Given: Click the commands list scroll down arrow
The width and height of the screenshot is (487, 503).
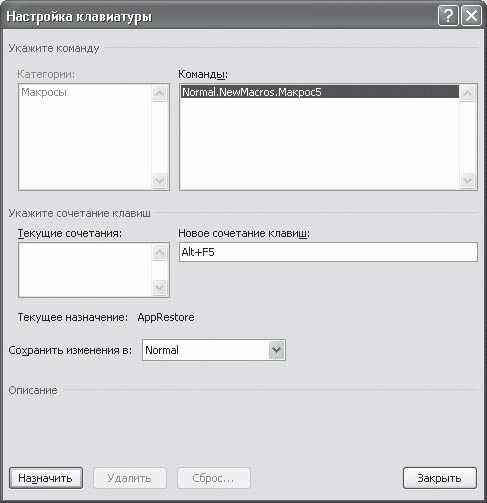Looking at the screenshot, I should coord(467,180).
